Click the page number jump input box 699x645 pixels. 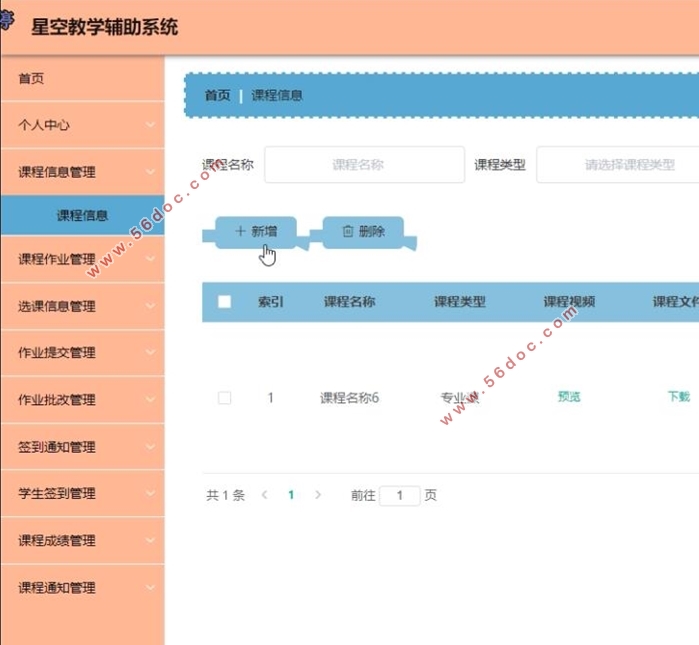tap(400, 496)
